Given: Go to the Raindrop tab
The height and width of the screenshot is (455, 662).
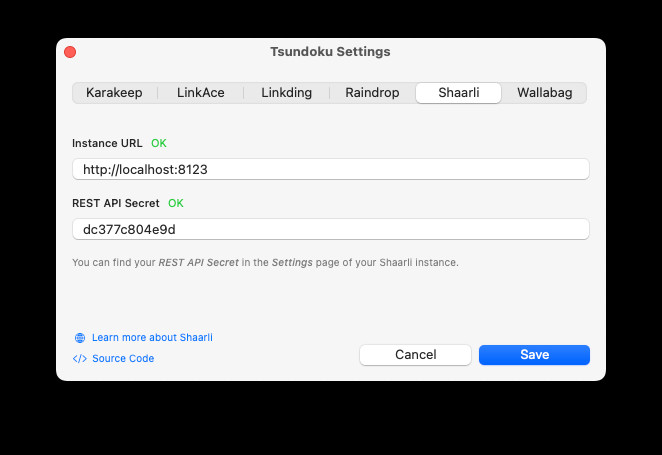Looking at the screenshot, I should point(372,93).
